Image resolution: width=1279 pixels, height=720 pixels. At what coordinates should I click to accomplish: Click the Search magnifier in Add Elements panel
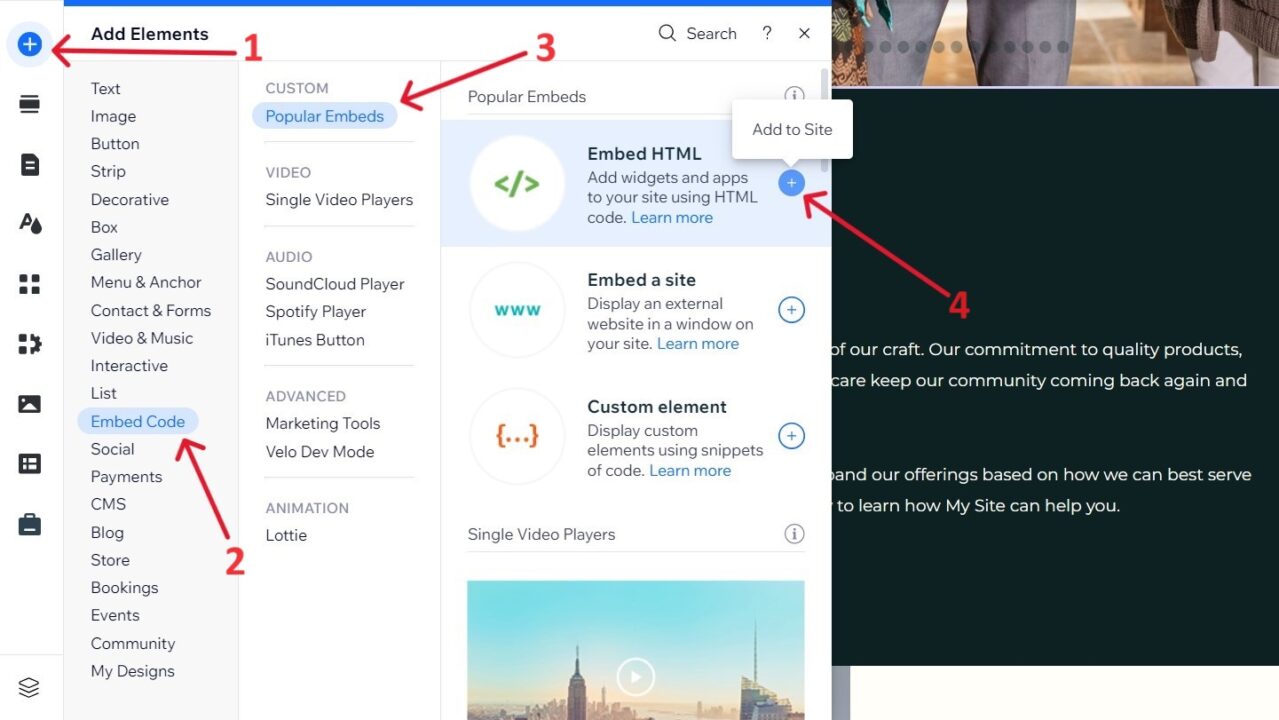pyautogui.click(x=667, y=33)
